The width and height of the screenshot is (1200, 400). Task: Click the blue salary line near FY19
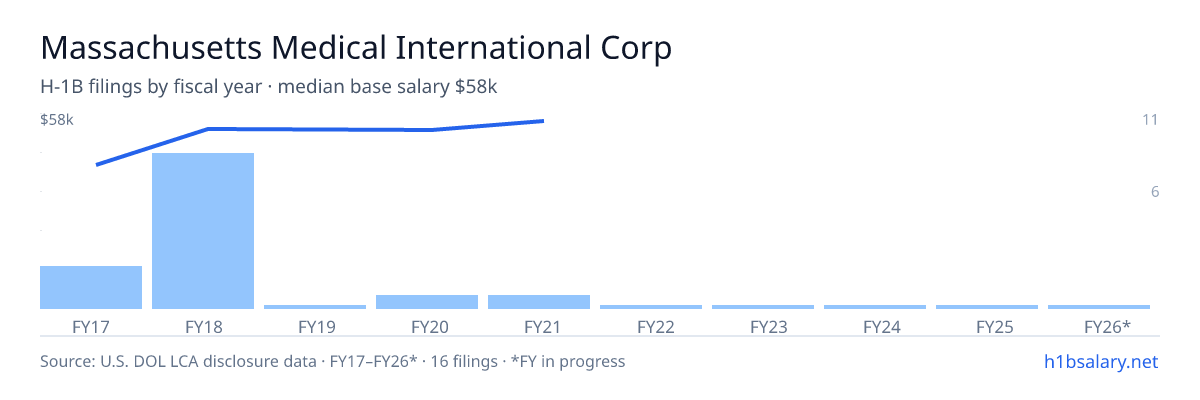pyautogui.click(x=315, y=129)
